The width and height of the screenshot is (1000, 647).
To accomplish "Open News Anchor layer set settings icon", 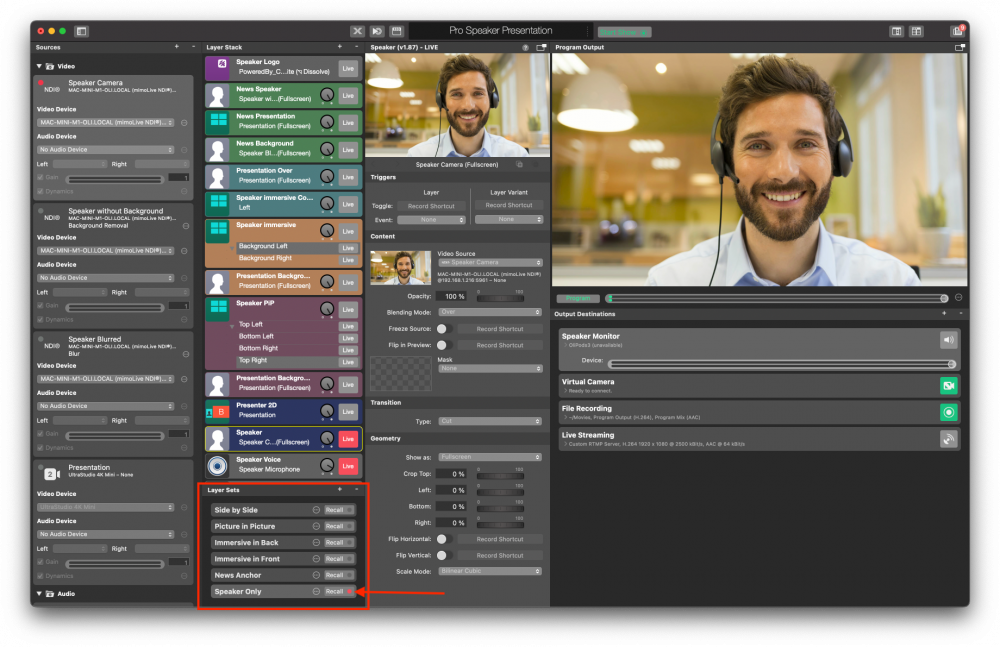I will [316, 575].
